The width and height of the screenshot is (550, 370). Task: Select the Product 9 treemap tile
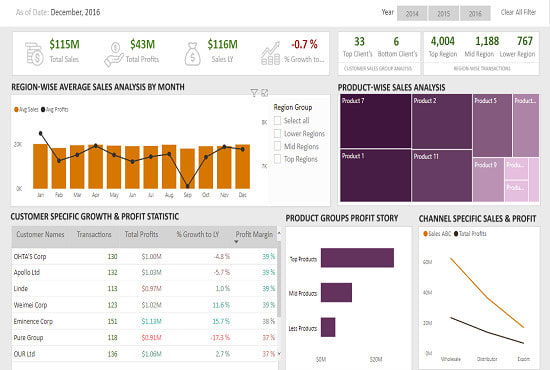488,180
